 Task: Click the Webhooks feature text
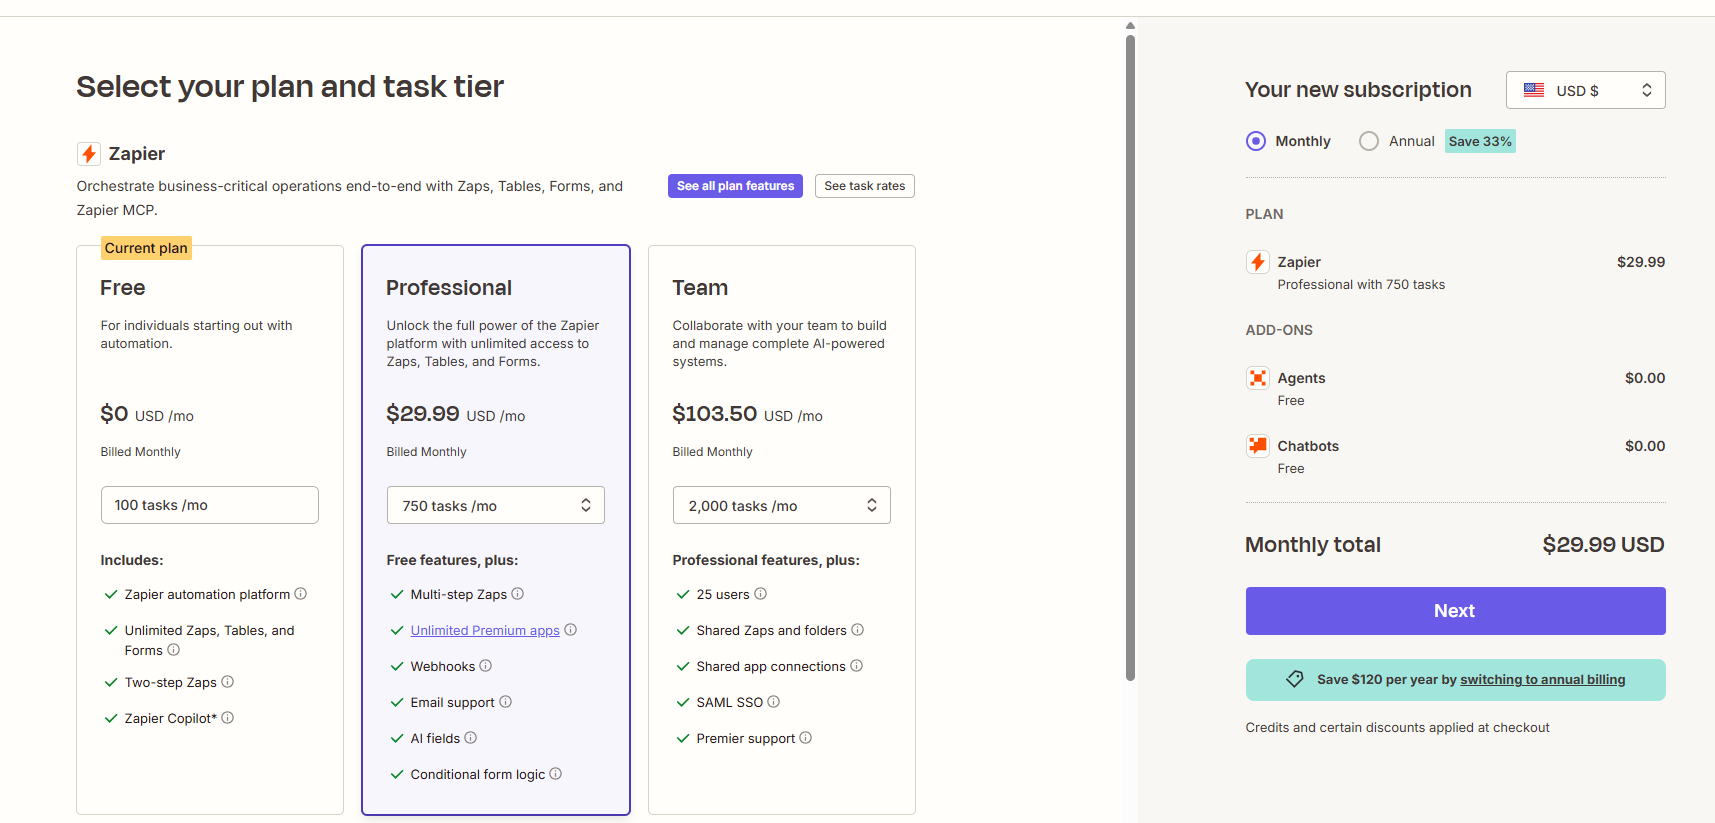tap(443, 666)
